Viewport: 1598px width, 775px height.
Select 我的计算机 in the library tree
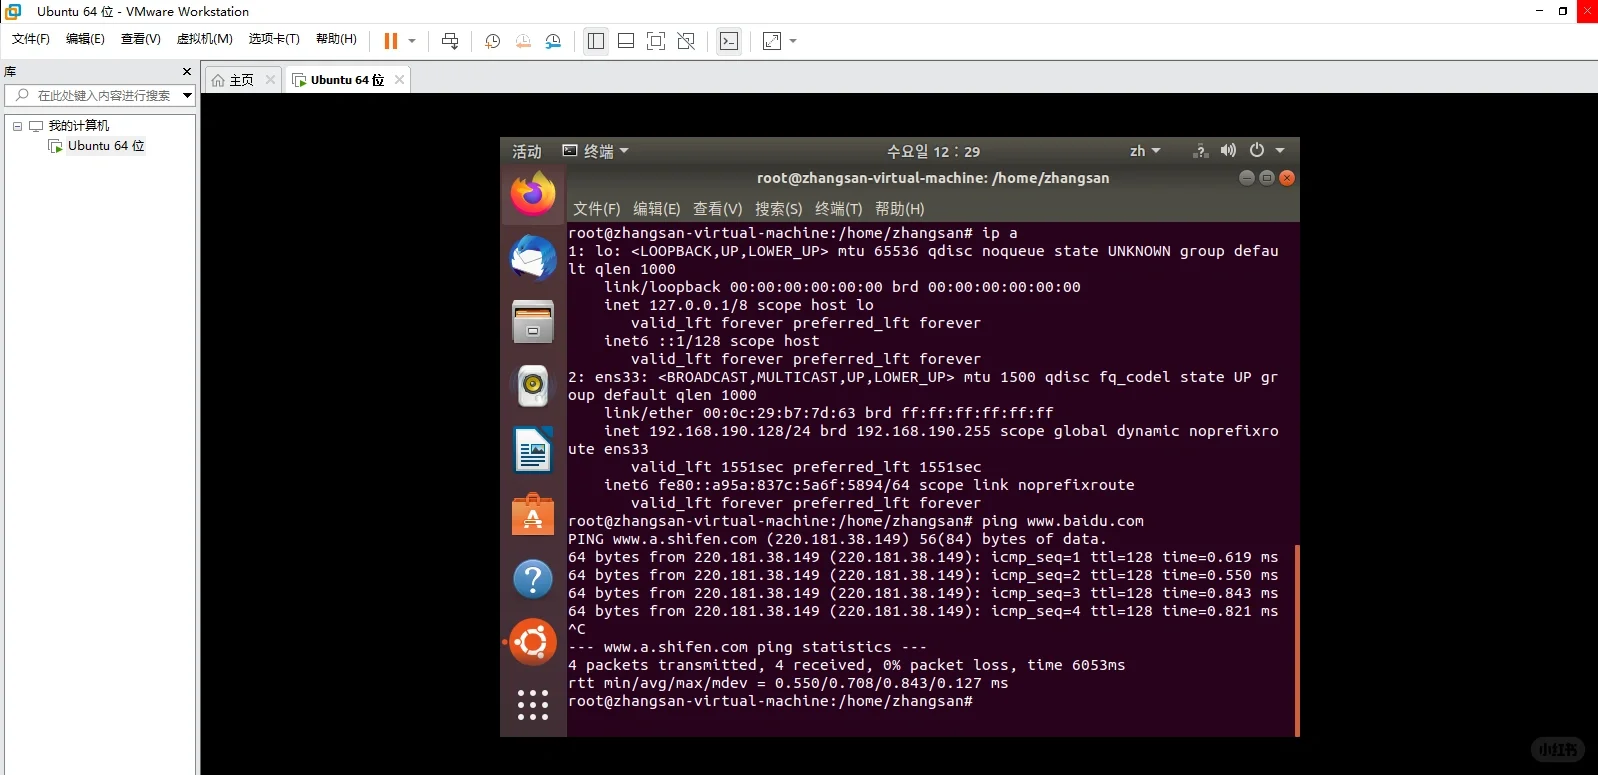click(79, 126)
